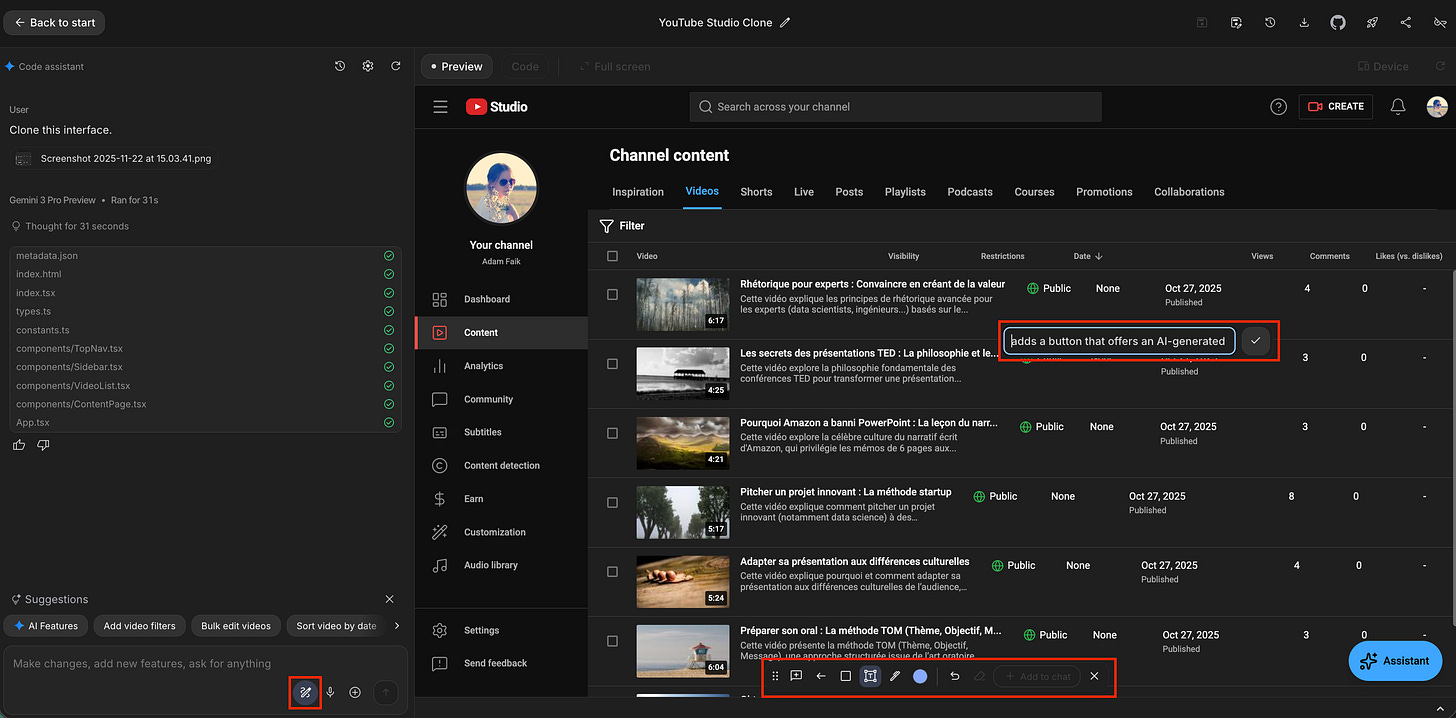1456x718 pixels.
Task: Select the Earn dollar icon
Action: point(439,498)
